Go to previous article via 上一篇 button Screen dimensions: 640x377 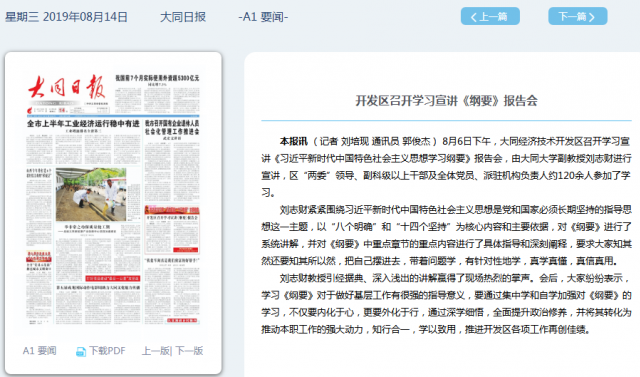490,16
